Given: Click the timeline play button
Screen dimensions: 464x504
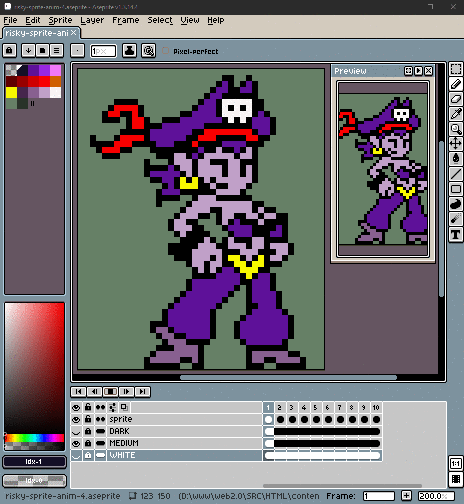Looking at the screenshot, I should (110, 391).
